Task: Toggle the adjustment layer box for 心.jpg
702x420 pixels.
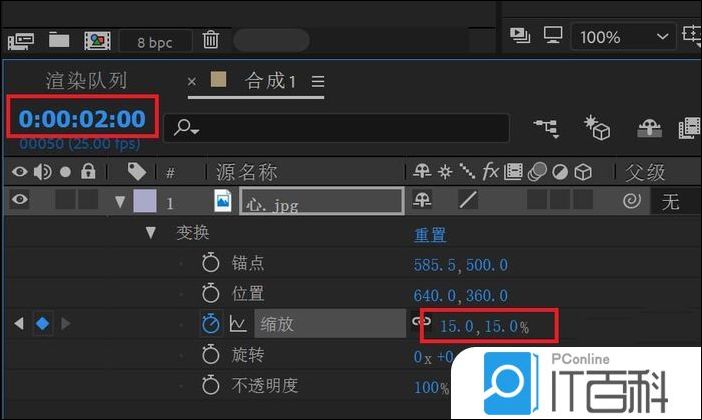Action: tap(560, 200)
